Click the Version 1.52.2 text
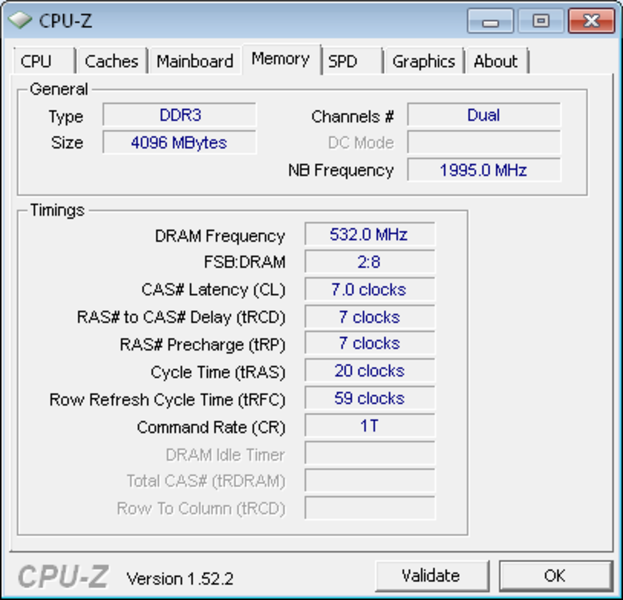This screenshot has width=623, height=600. click(x=180, y=579)
